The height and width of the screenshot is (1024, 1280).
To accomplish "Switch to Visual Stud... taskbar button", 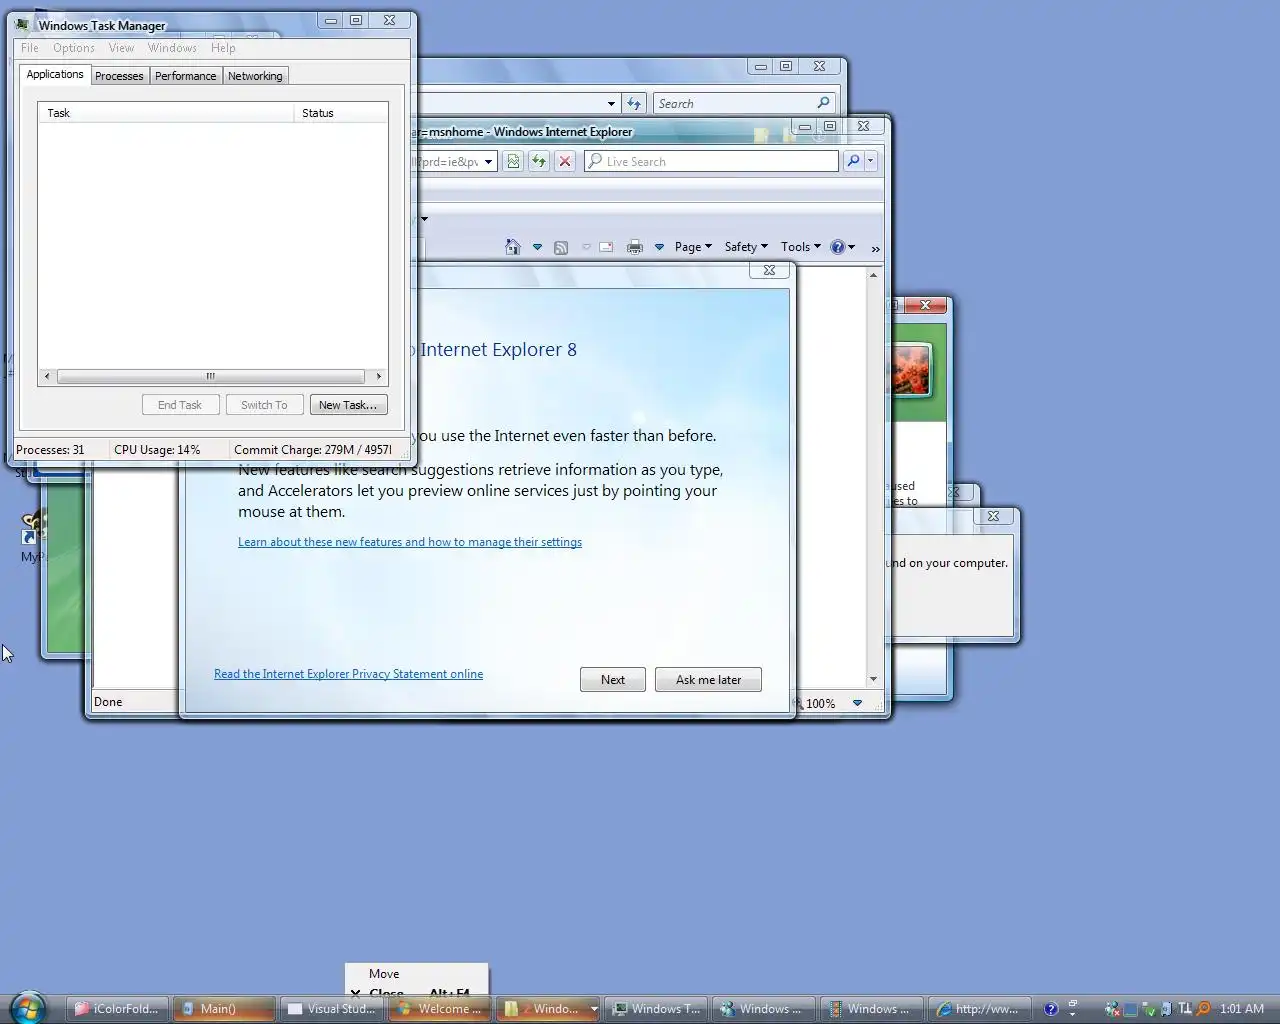I will tap(332, 1009).
